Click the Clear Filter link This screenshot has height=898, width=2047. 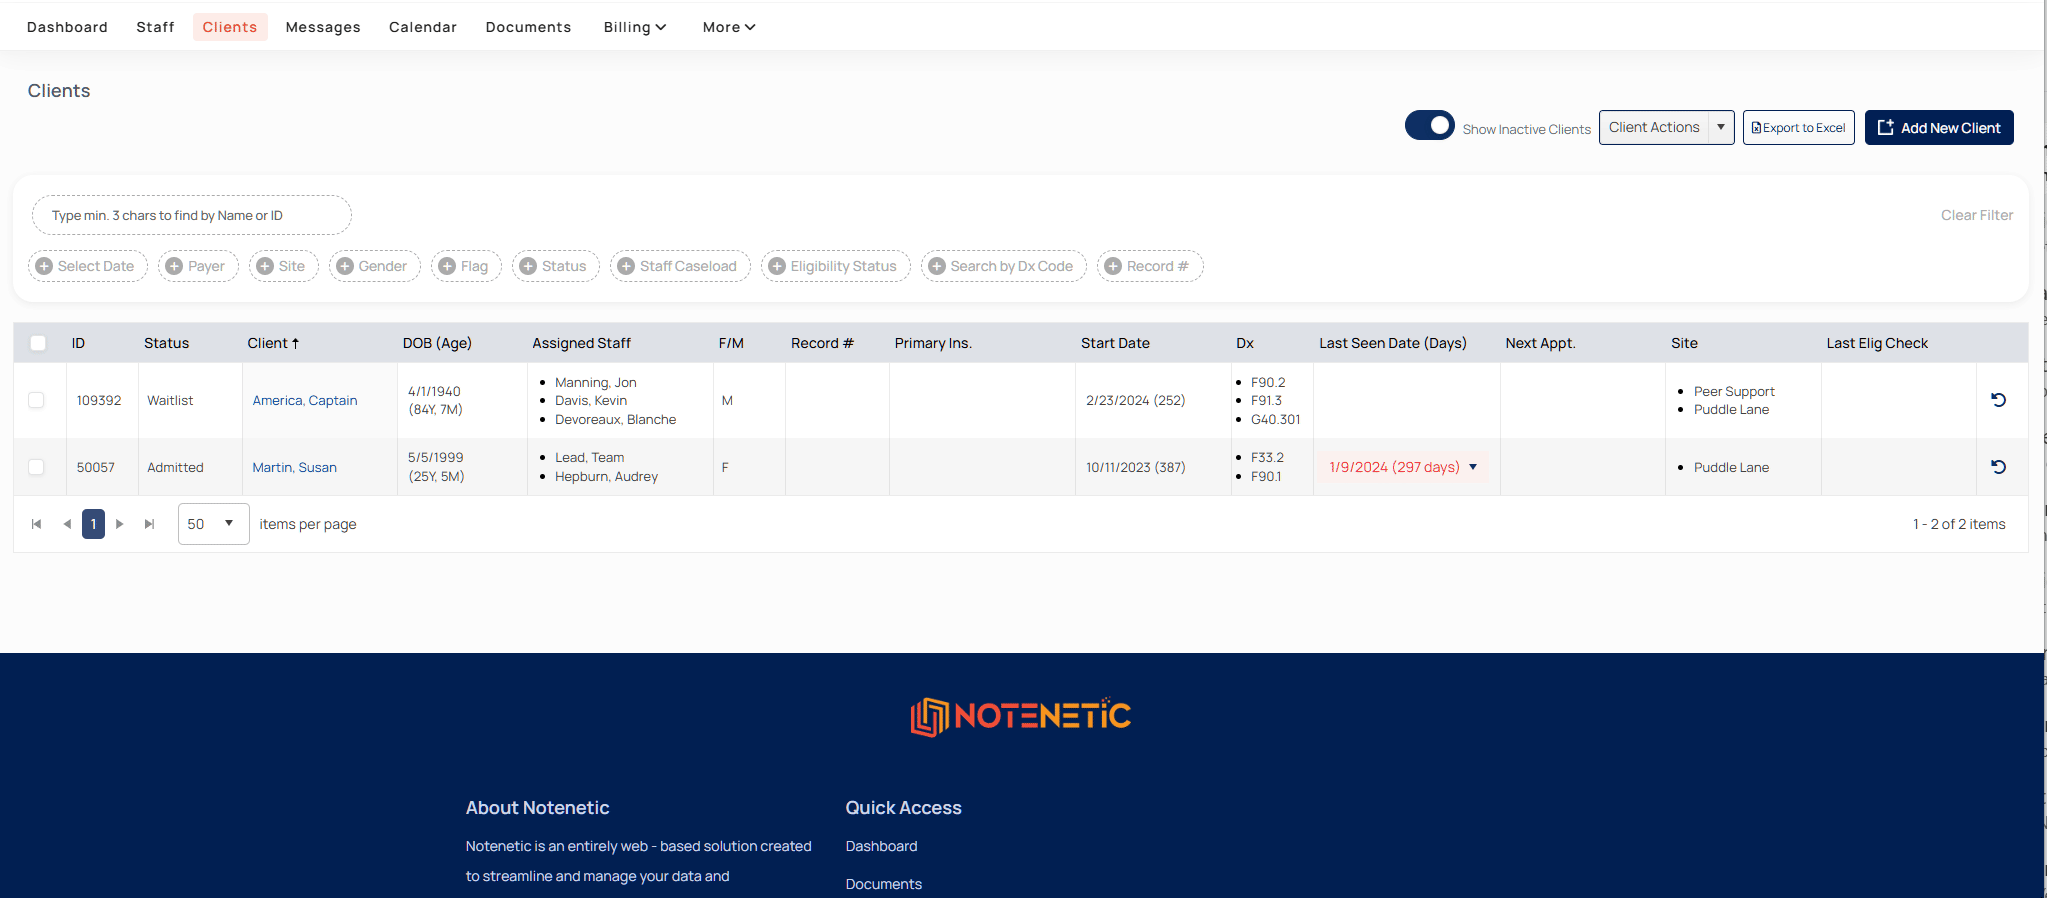tap(1977, 215)
